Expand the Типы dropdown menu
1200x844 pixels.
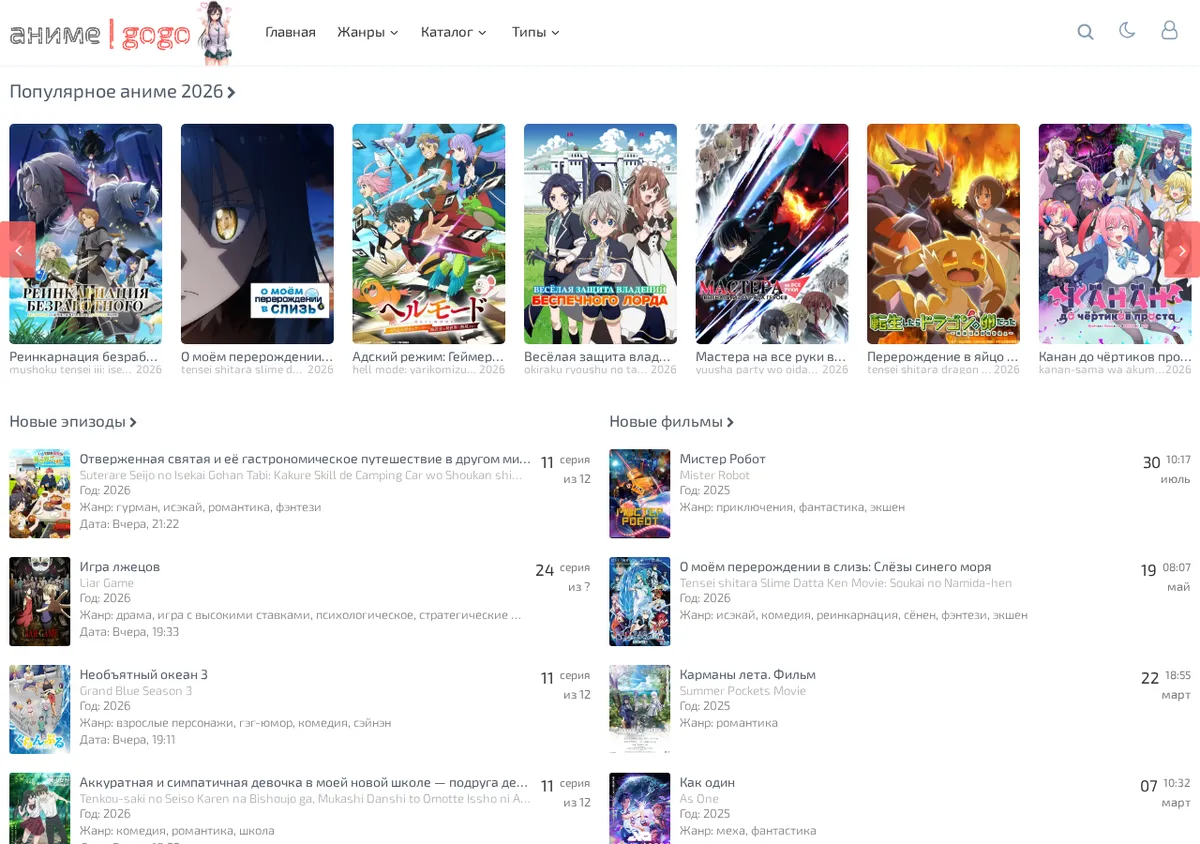tap(536, 32)
